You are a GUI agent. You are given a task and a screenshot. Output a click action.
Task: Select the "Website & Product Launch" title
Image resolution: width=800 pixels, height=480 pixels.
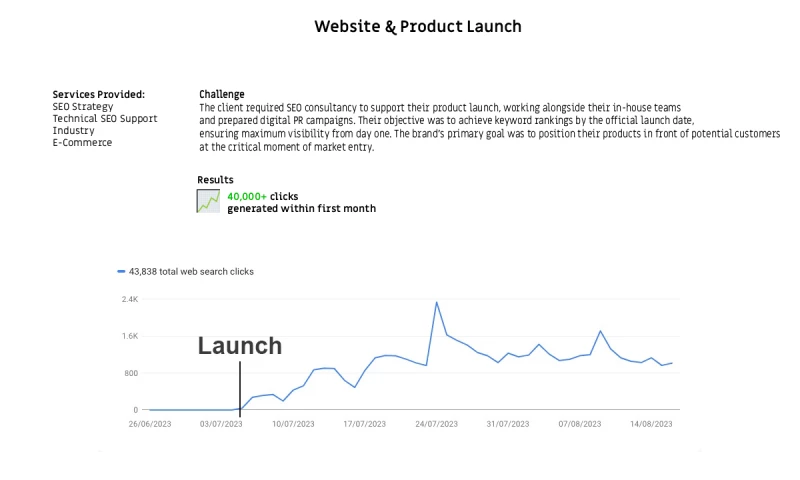tap(418, 26)
